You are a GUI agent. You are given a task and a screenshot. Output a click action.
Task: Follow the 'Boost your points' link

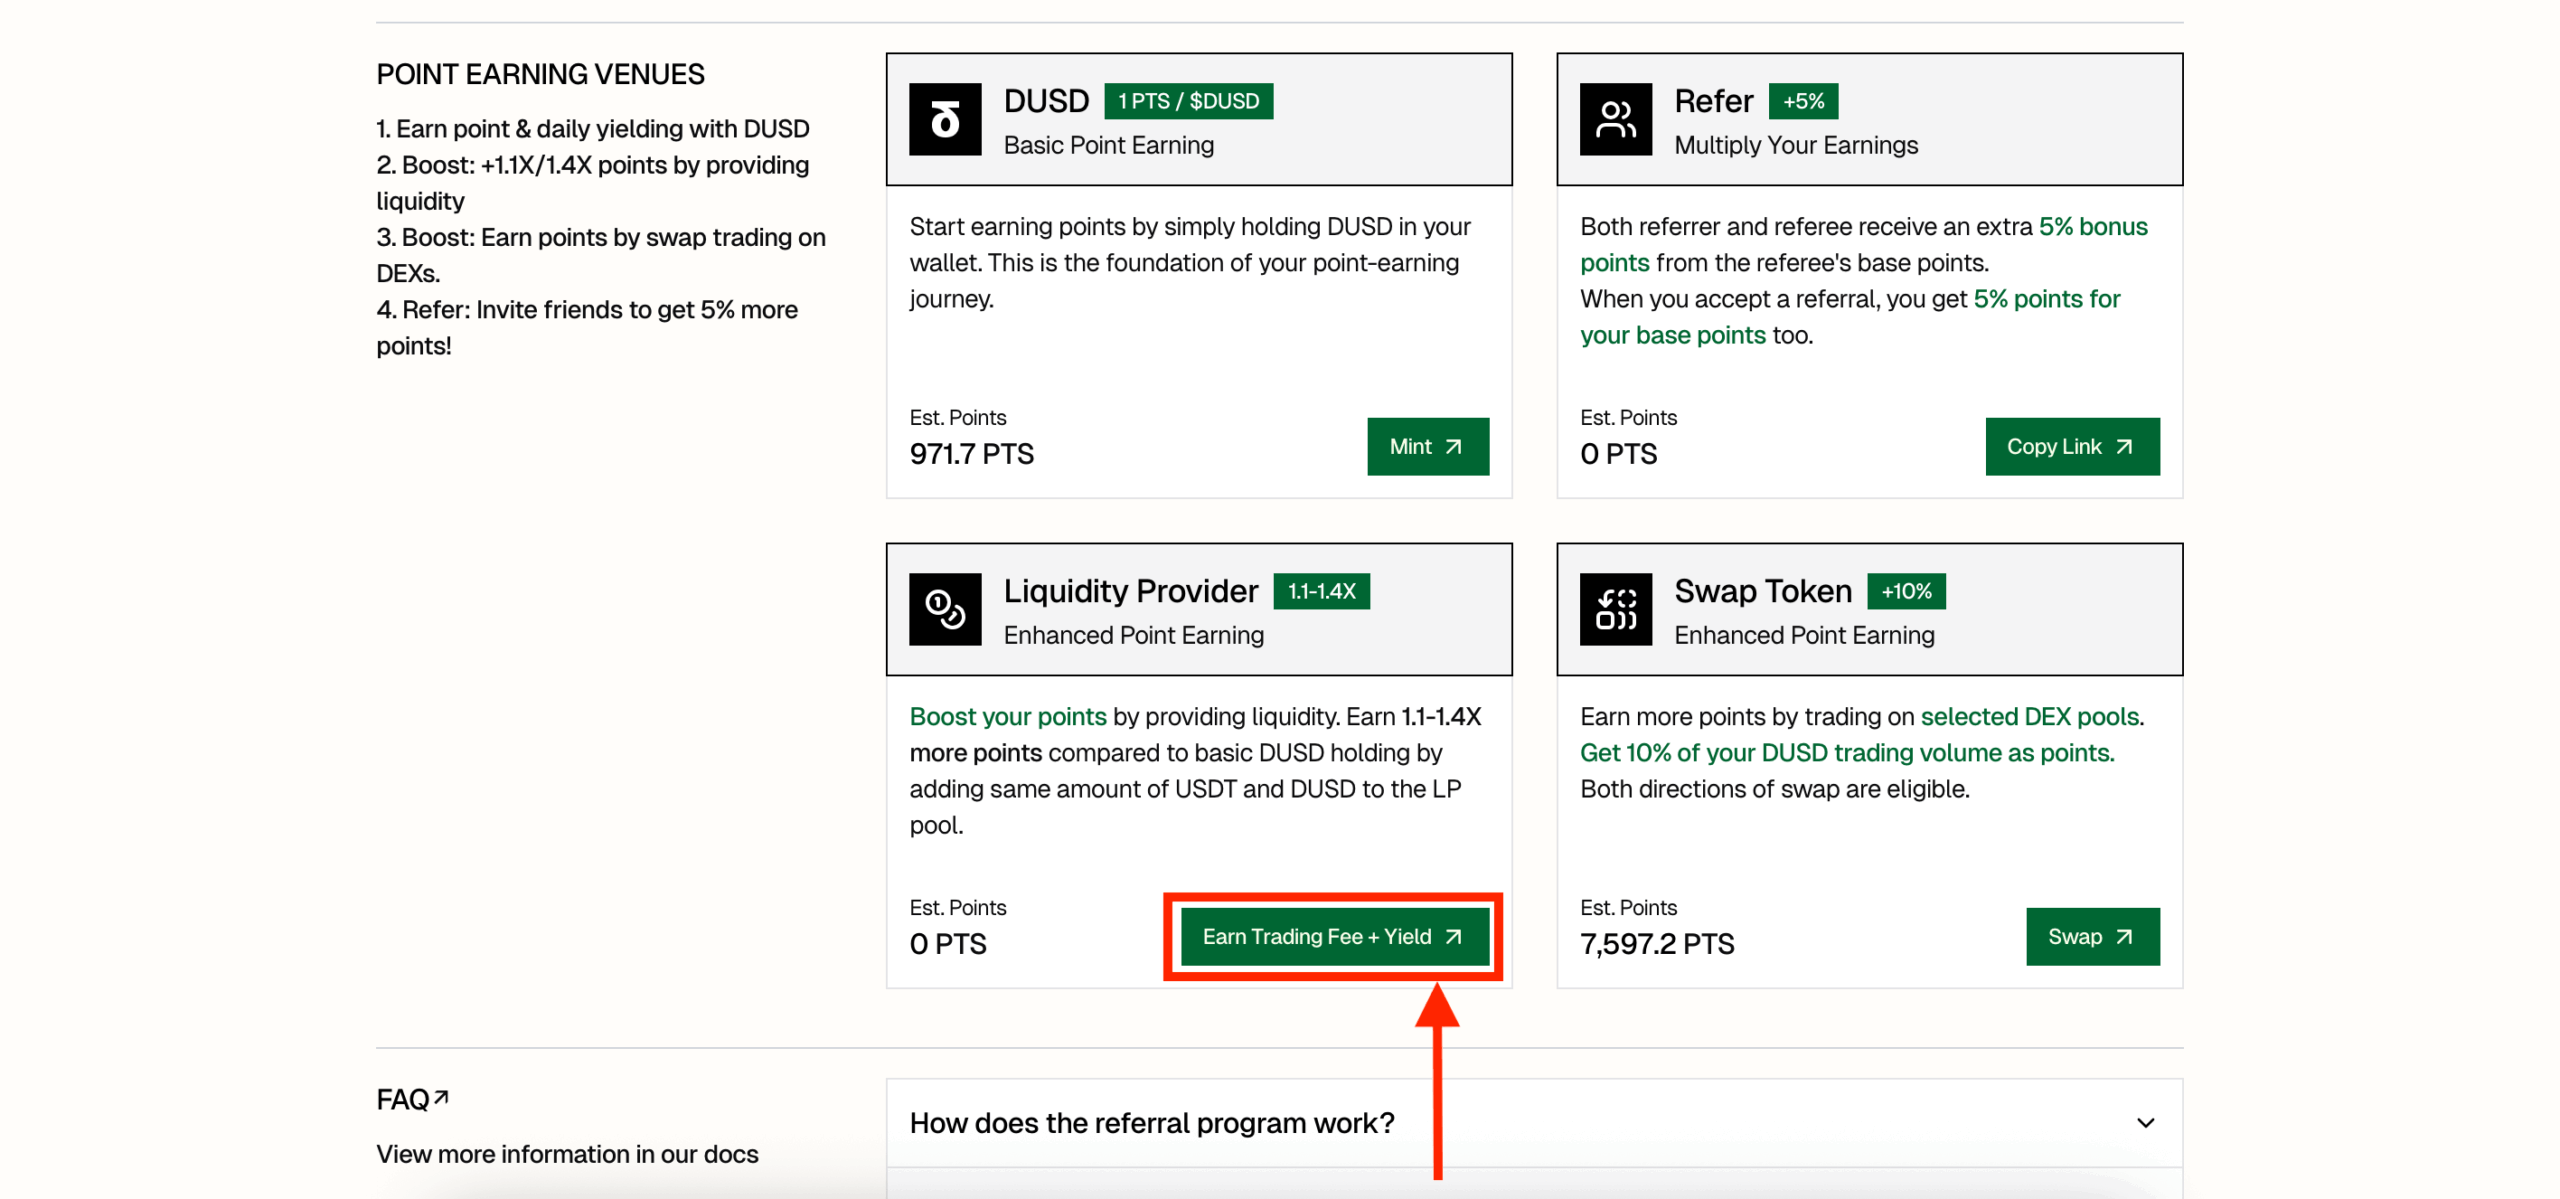pos(1007,717)
